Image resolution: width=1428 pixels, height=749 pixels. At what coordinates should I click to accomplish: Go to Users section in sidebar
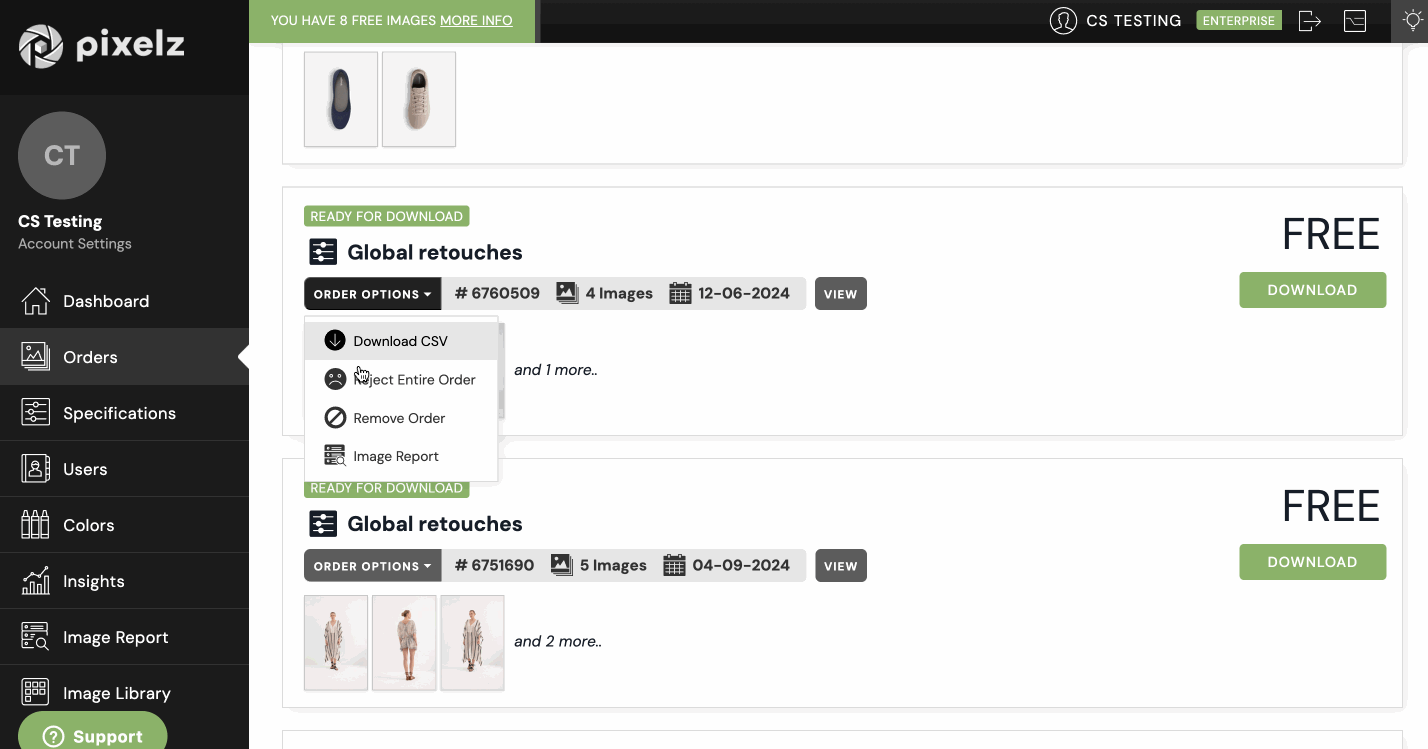(x=84, y=469)
